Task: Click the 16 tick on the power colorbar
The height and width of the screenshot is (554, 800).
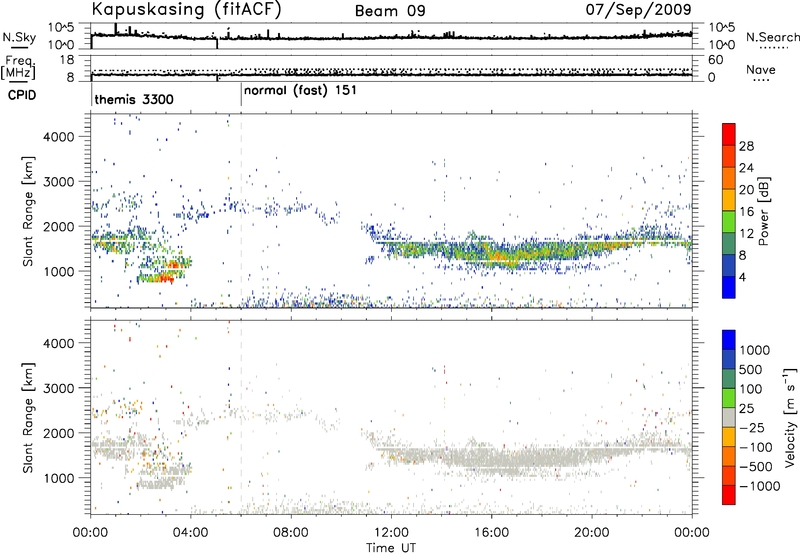Action: tap(746, 212)
